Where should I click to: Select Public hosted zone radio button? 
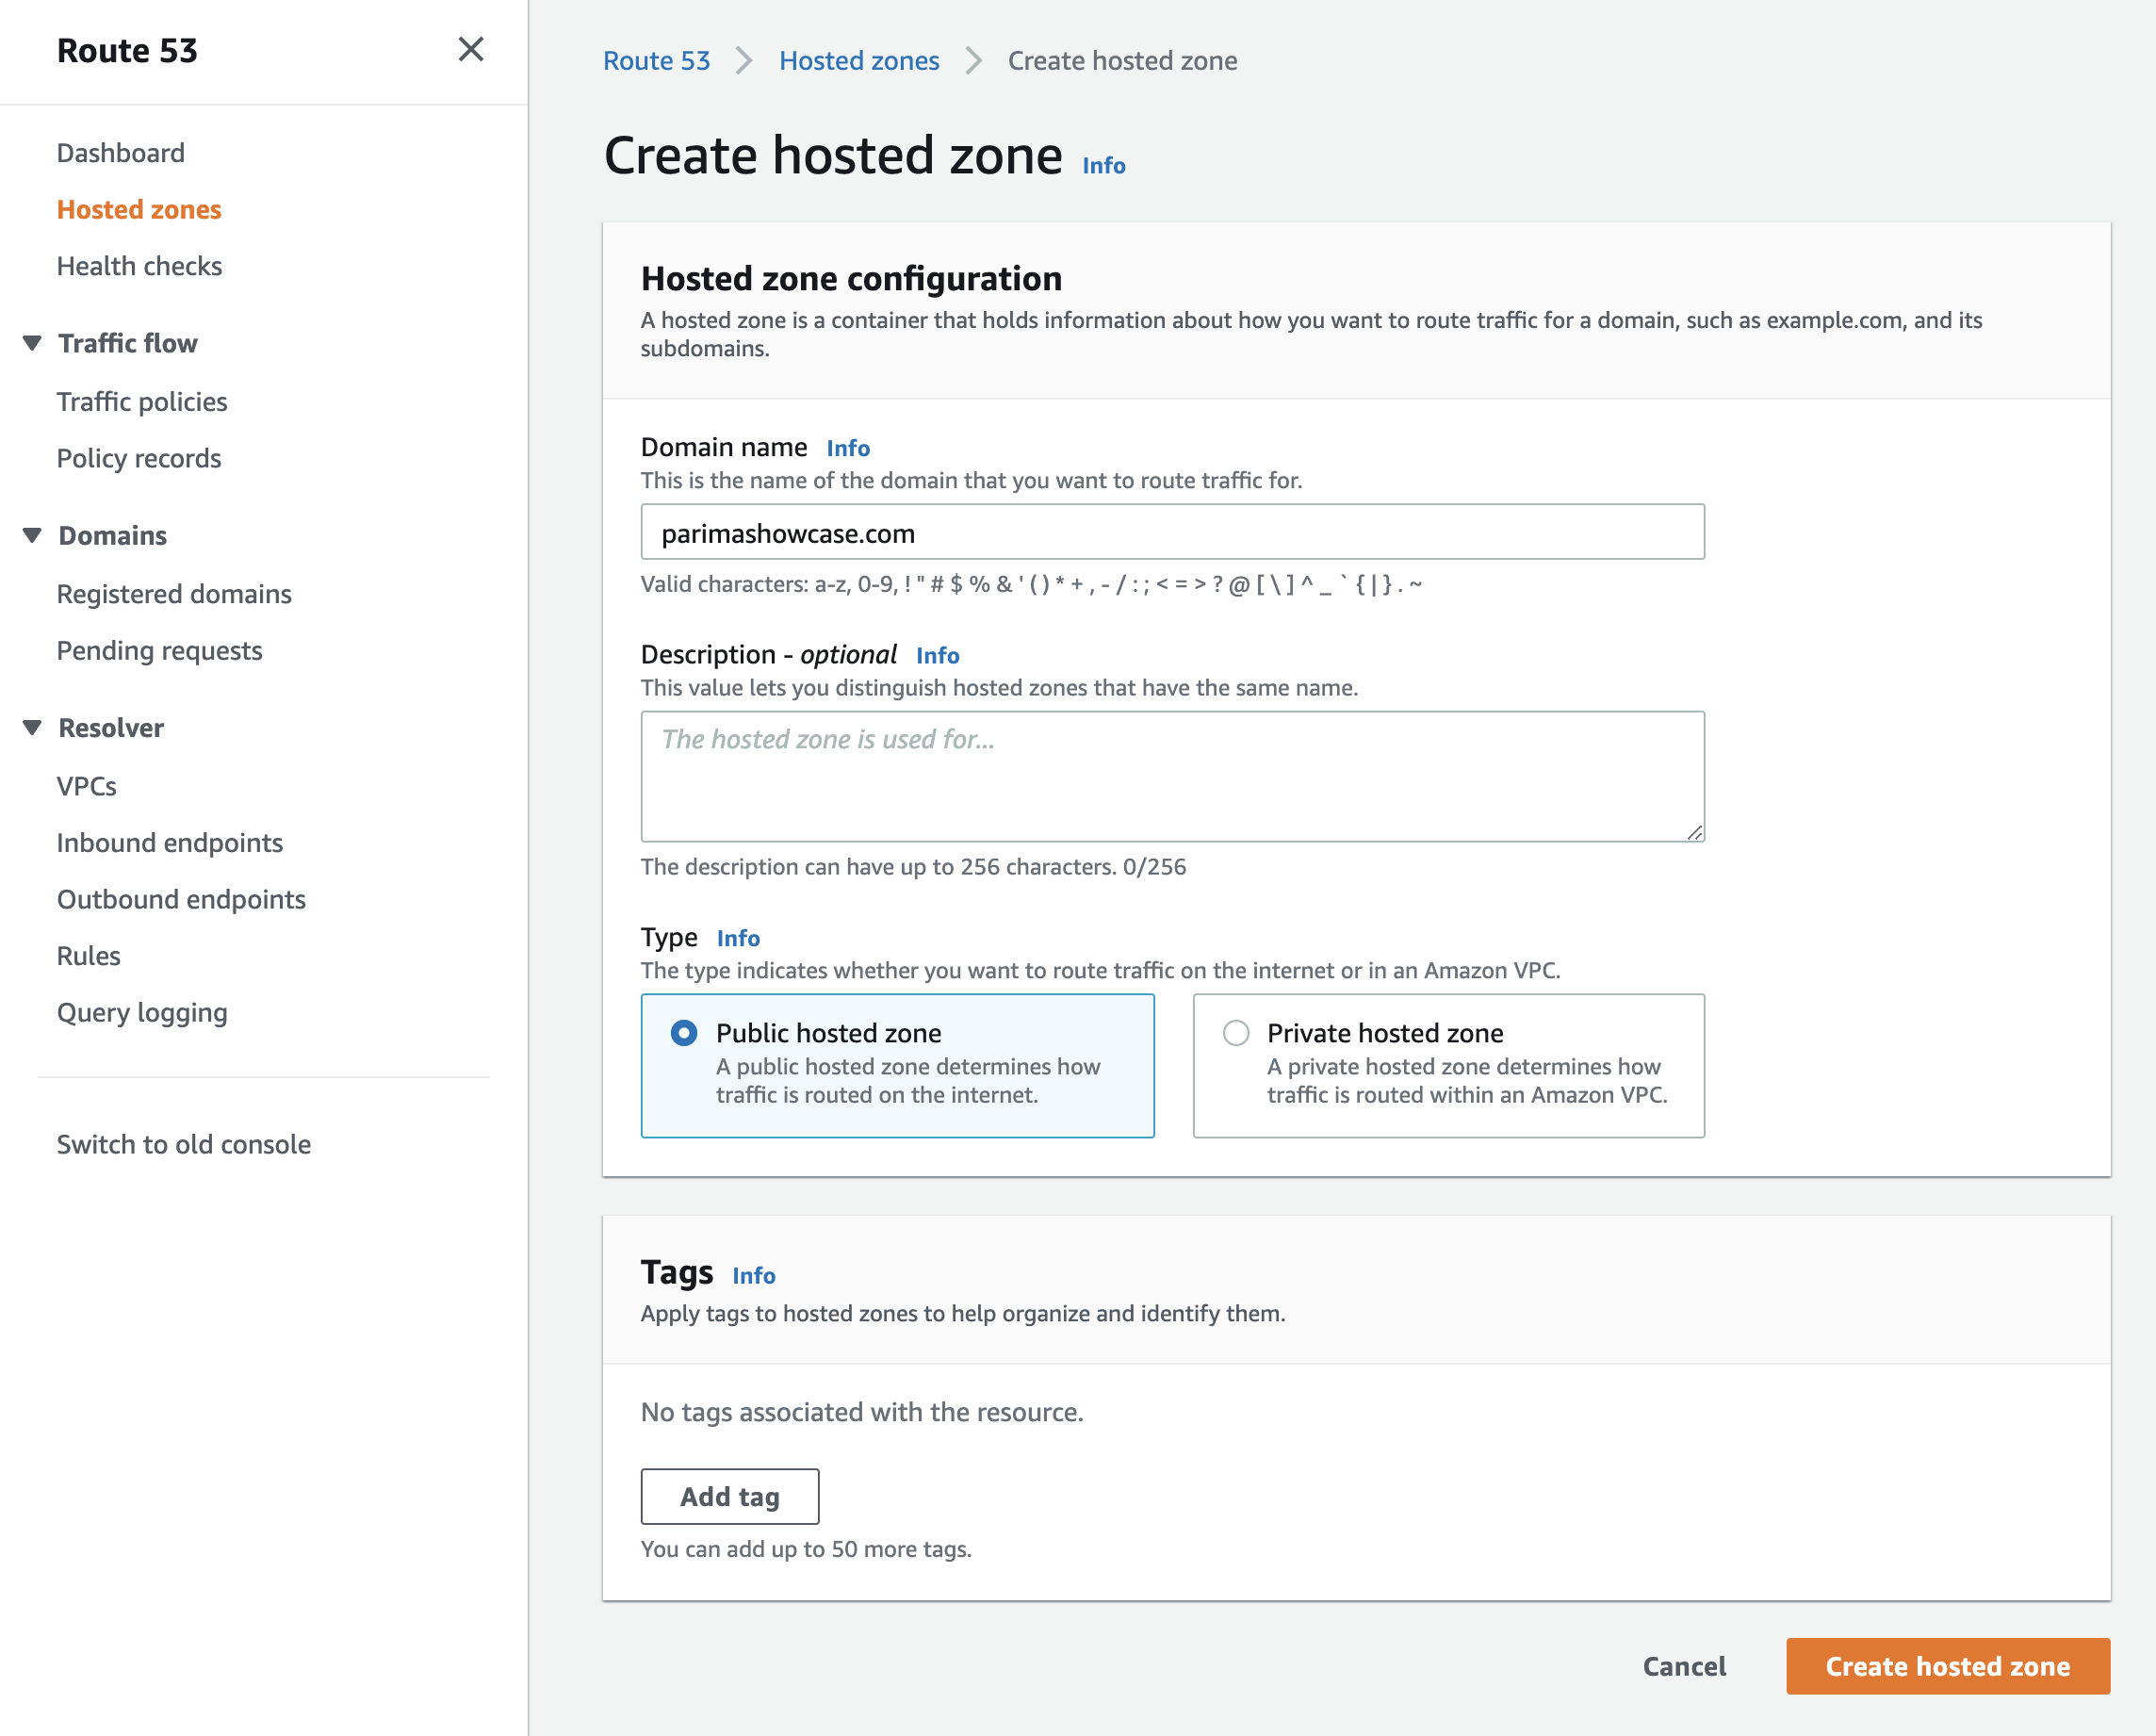[684, 1032]
